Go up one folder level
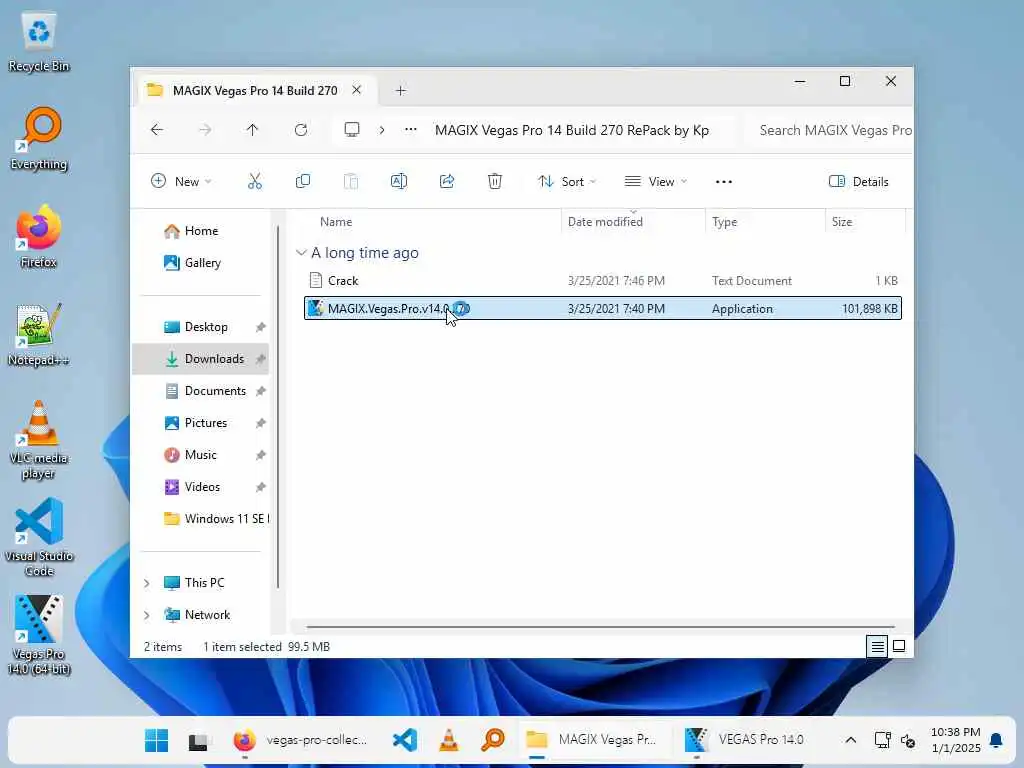 pos(253,130)
